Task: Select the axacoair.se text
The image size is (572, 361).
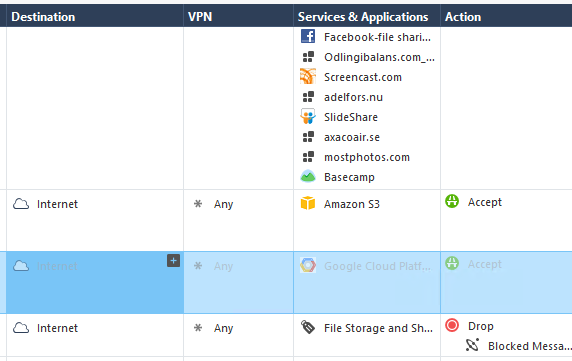Action: [352, 137]
